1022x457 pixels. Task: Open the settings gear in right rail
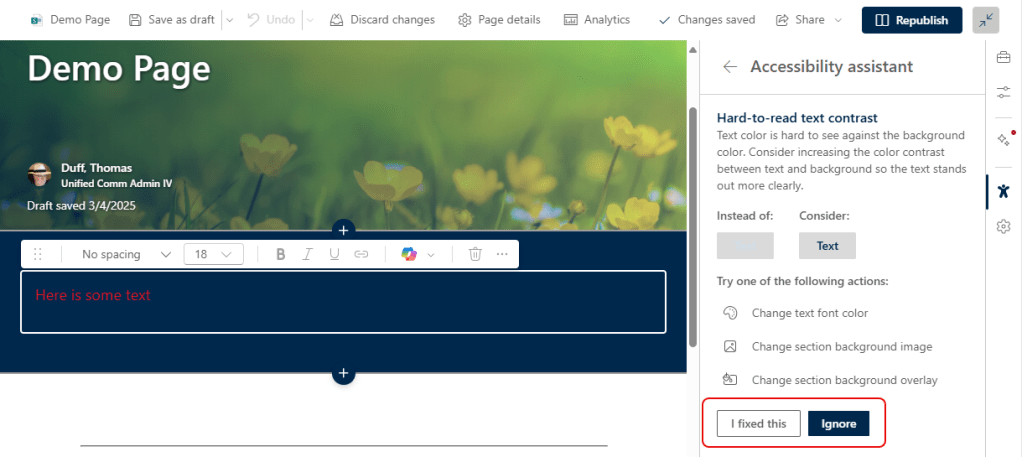[1003, 227]
